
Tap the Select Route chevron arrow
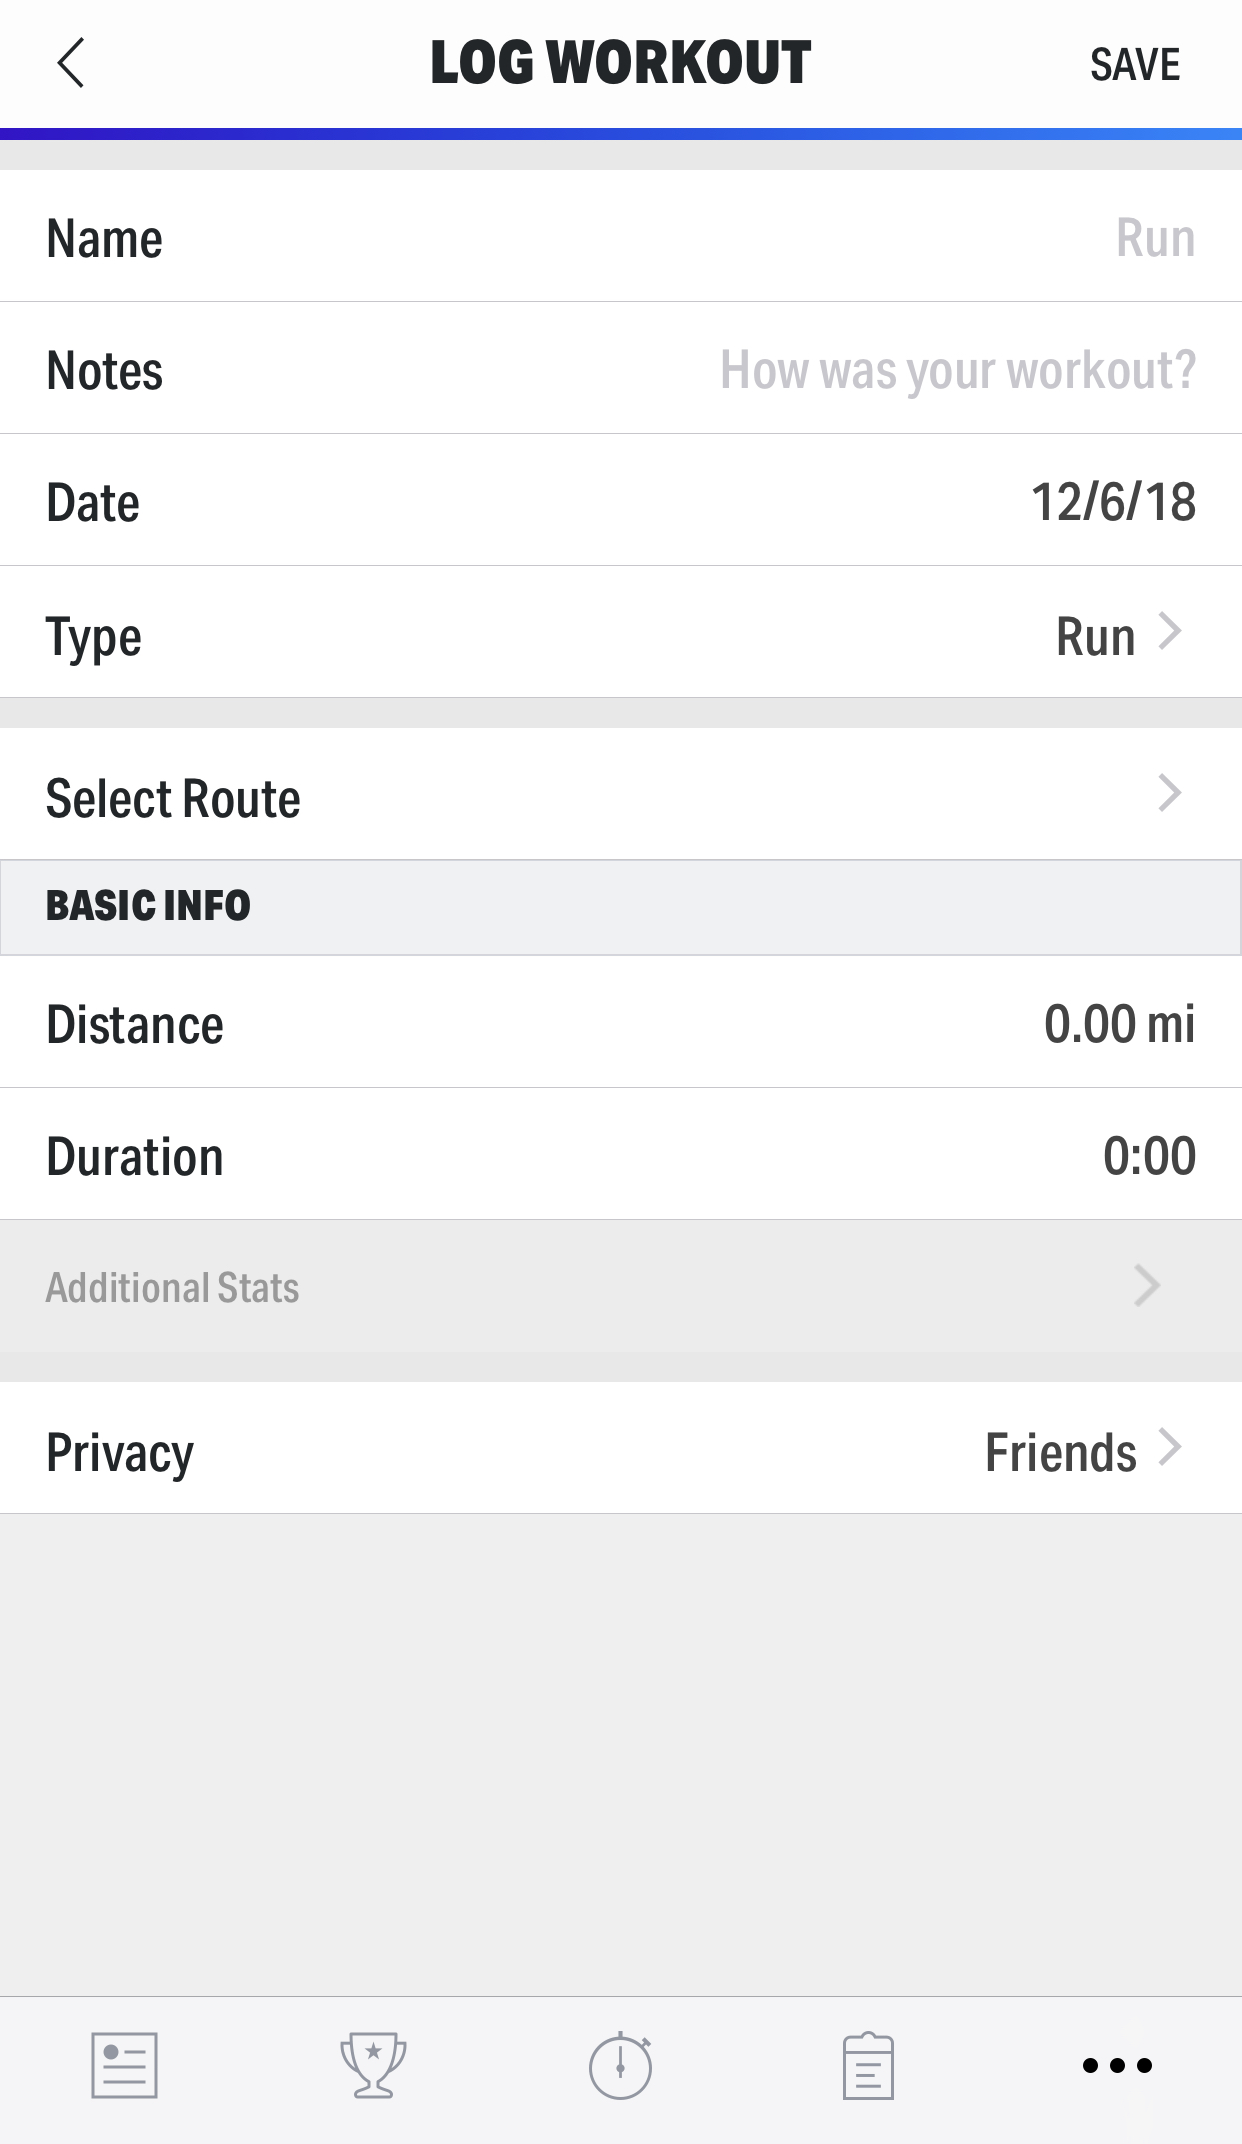(x=1170, y=793)
